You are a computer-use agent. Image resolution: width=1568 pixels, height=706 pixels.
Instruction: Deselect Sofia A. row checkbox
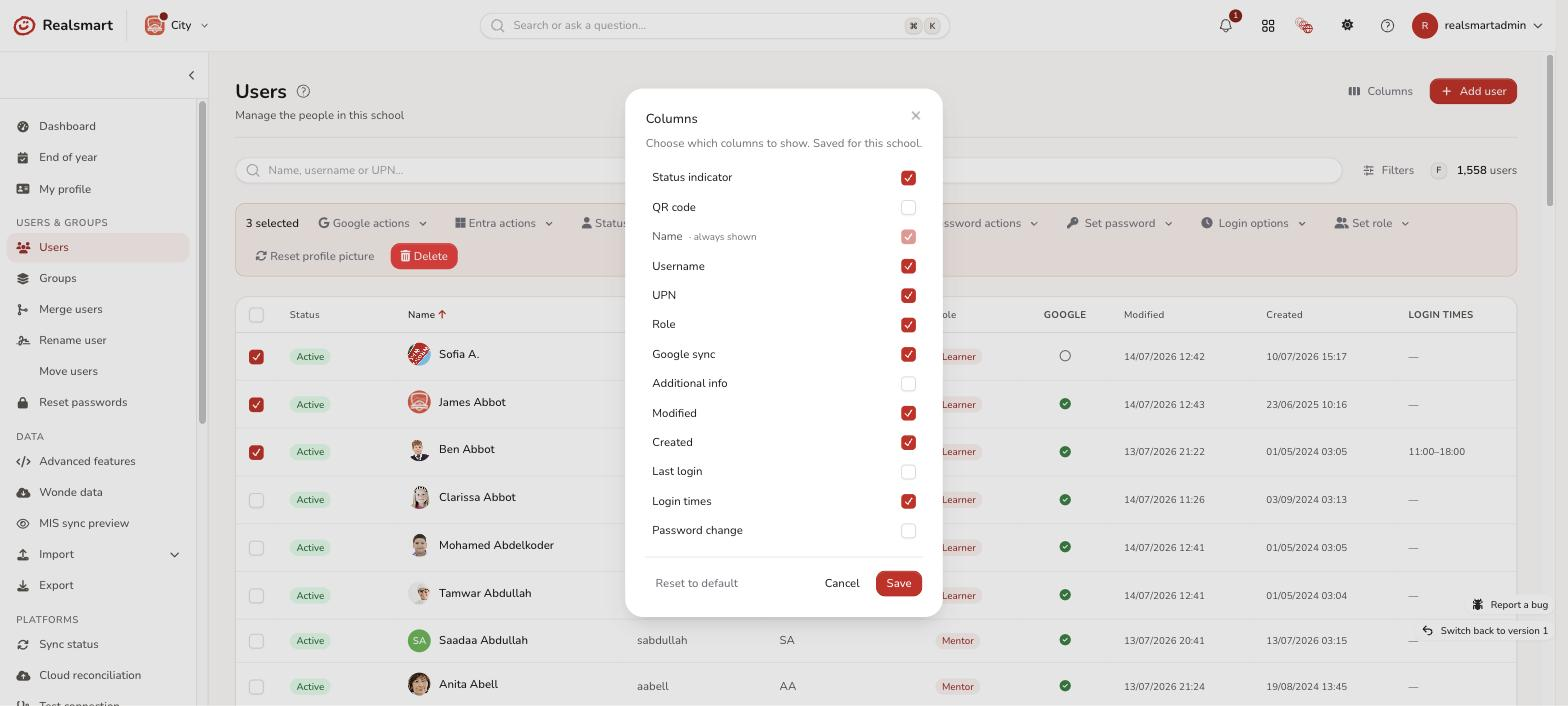pyautogui.click(x=256, y=357)
